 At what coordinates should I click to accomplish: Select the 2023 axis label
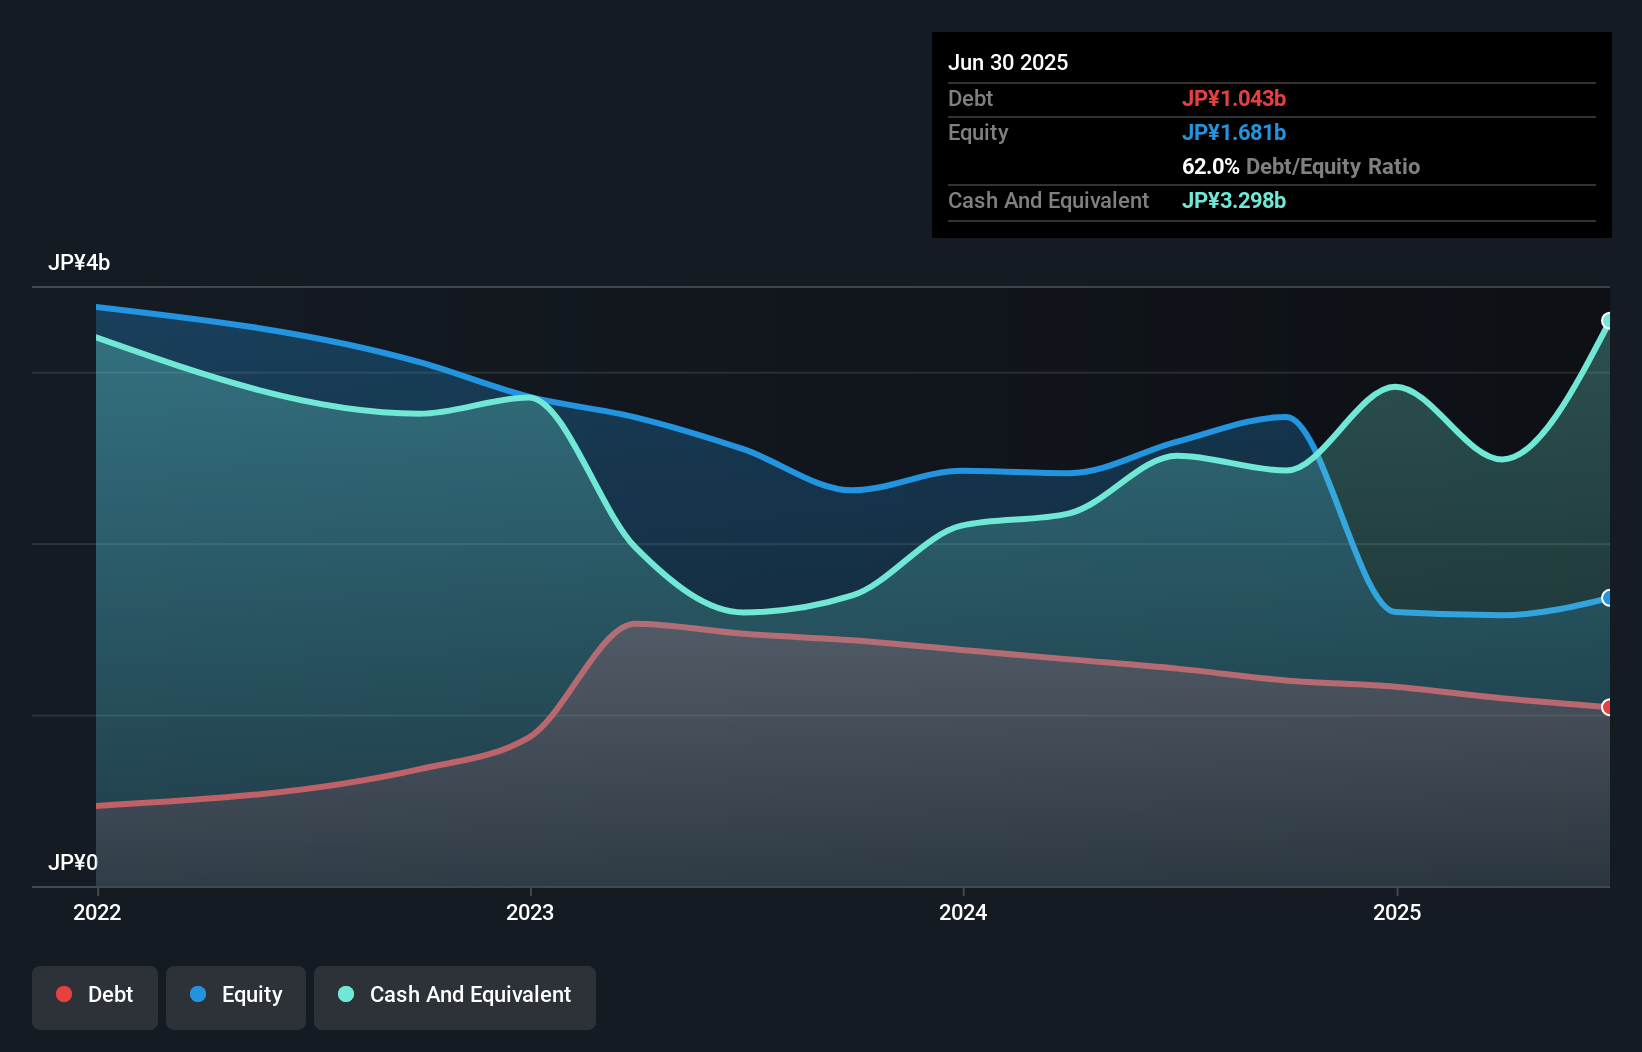530,912
